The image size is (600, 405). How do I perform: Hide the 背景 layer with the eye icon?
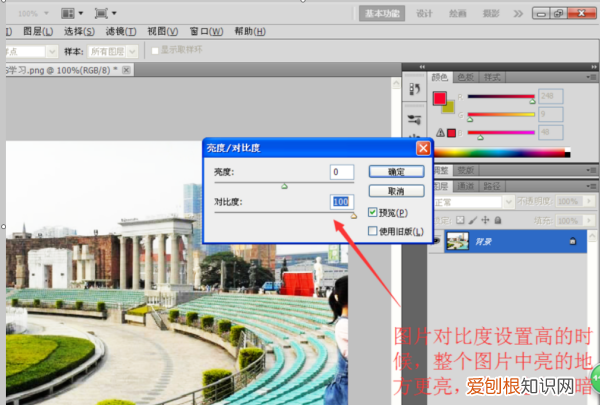coord(435,240)
